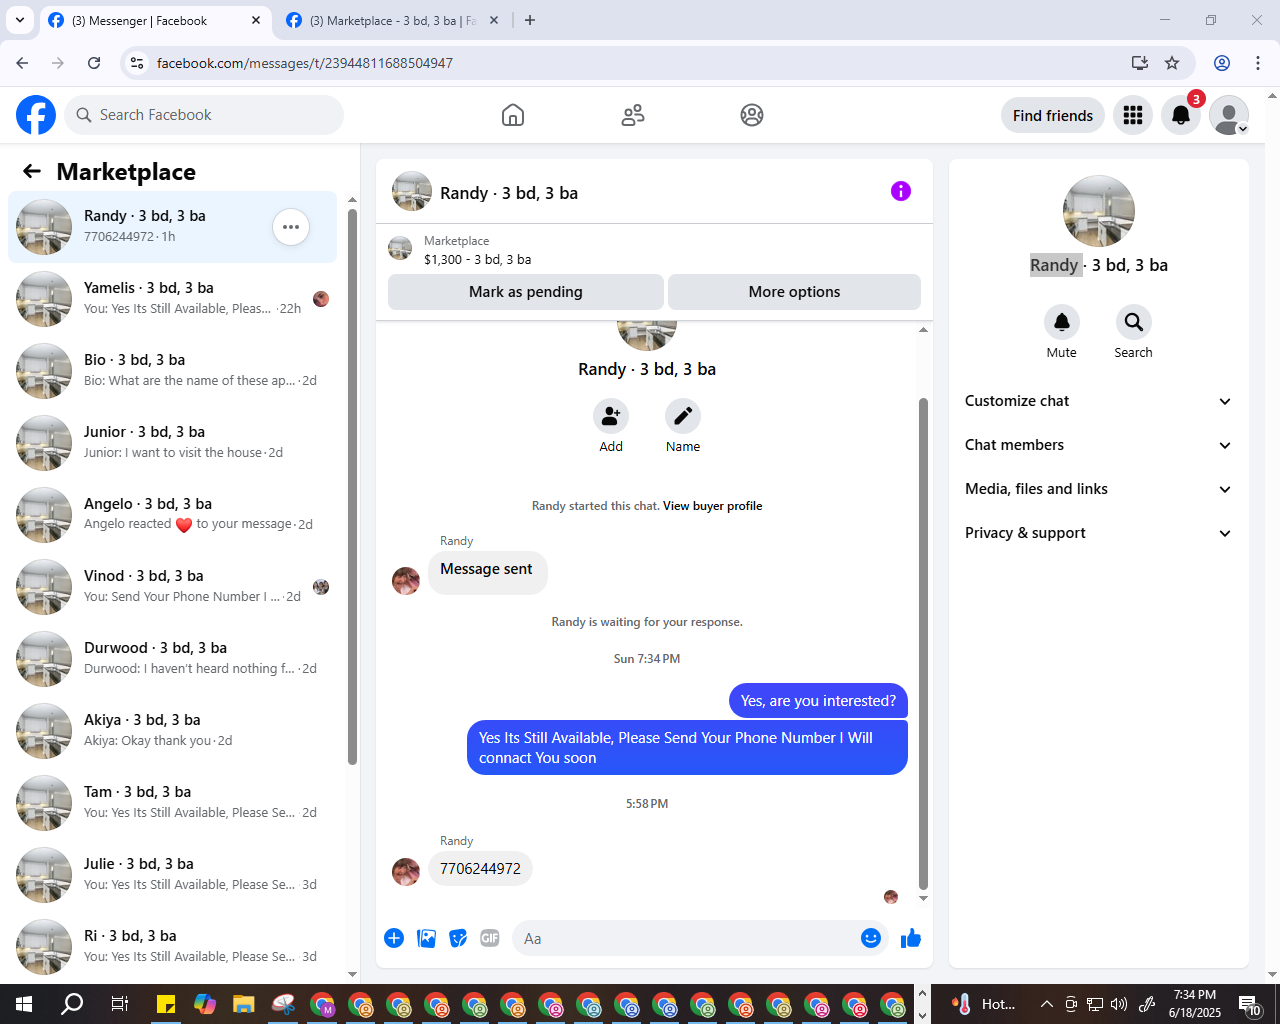Click chat messages vertical scrollbar
This screenshot has height=1024, width=1280.
click(x=923, y=643)
